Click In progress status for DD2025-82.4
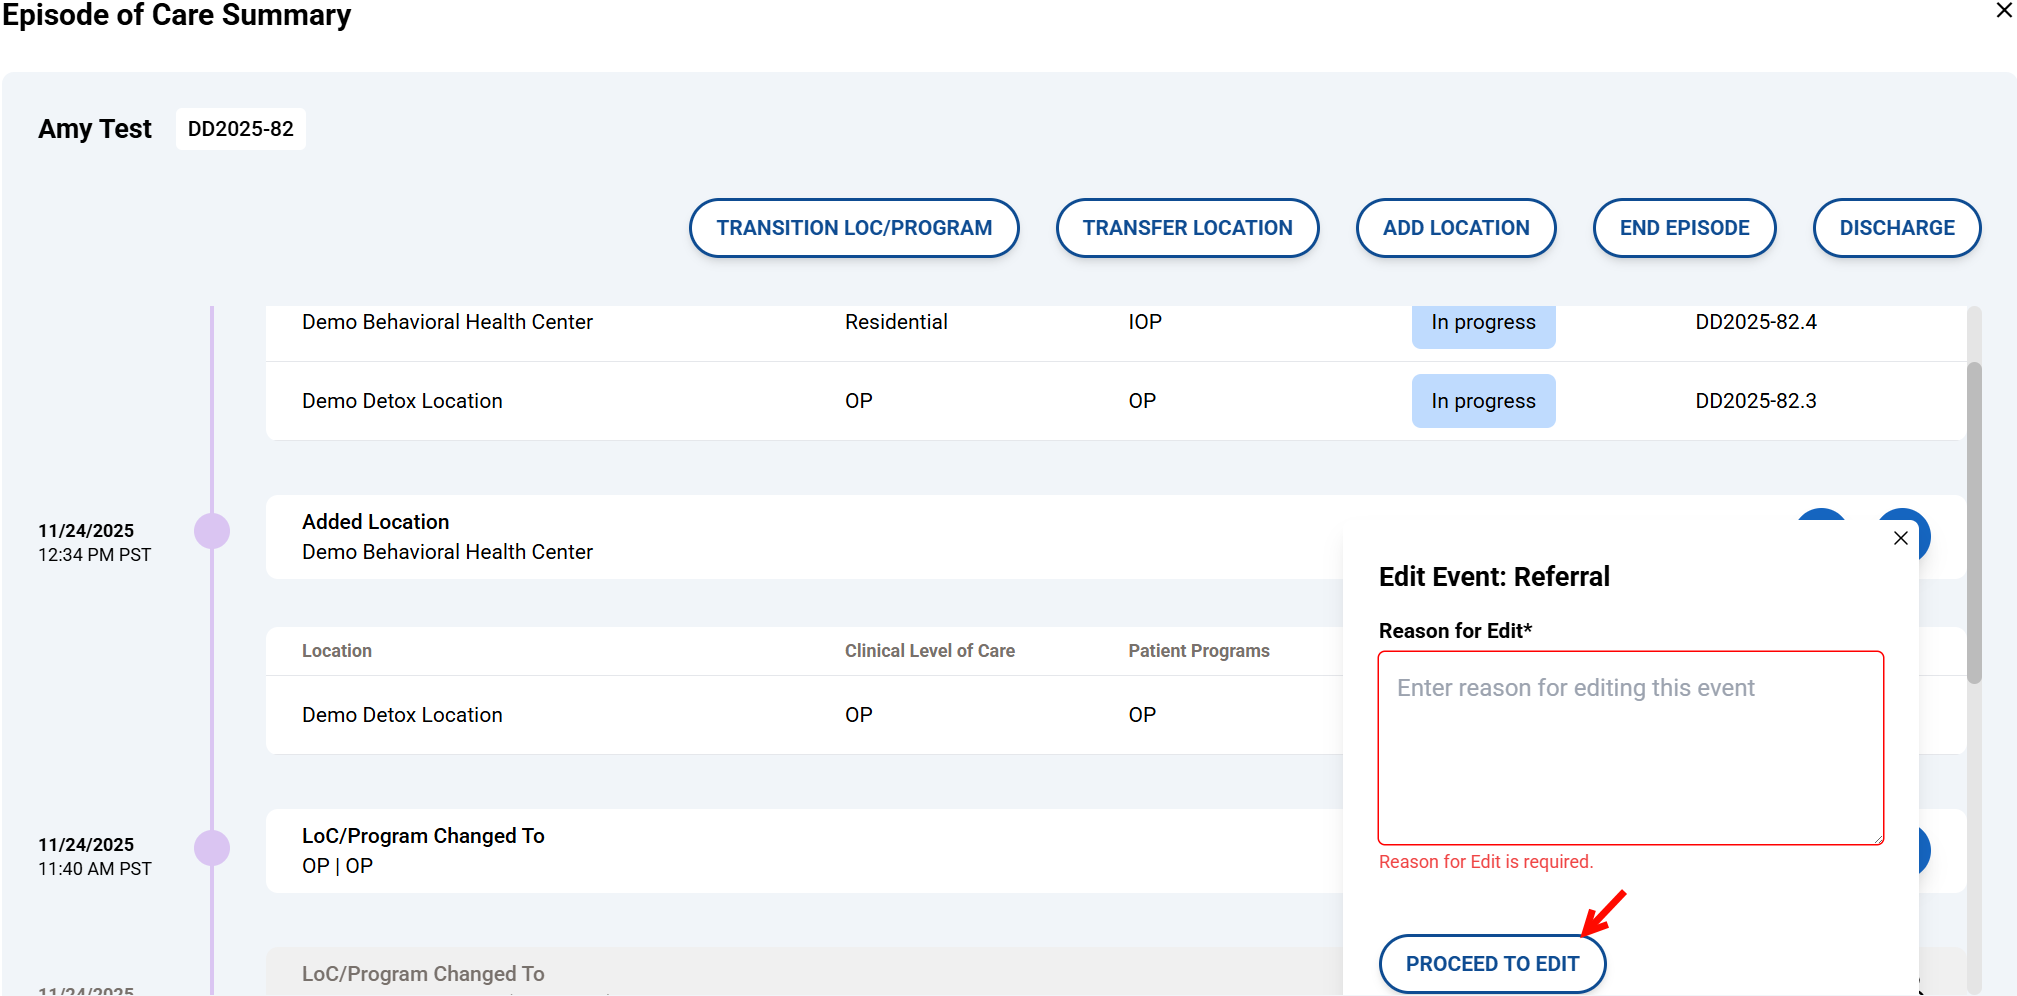 point(1482,323)
